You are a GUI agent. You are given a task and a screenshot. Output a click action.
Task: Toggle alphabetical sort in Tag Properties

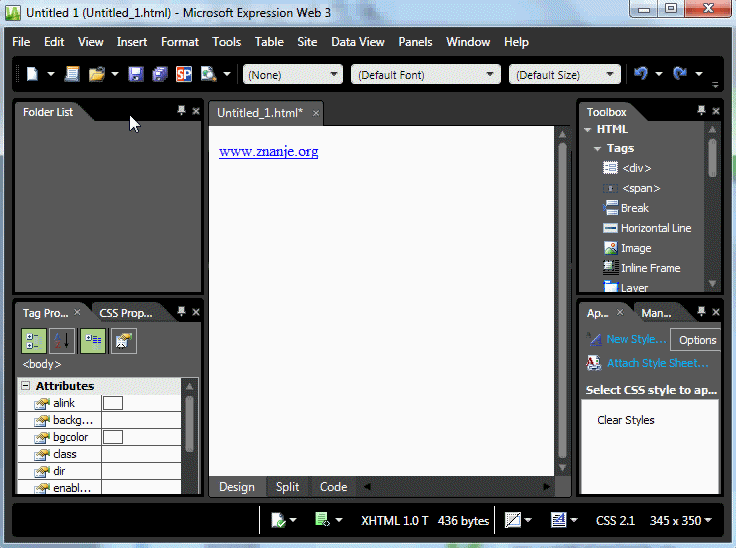(62, 341)
